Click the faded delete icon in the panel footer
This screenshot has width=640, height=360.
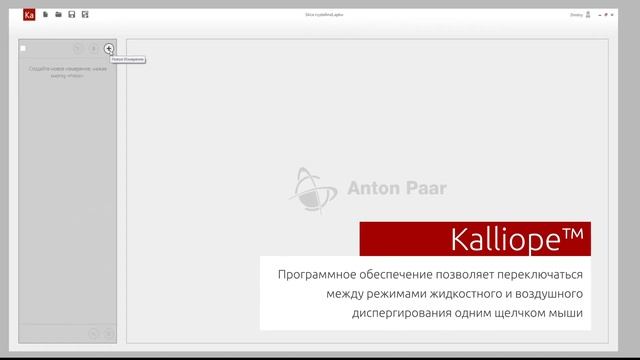pos(109,333)
